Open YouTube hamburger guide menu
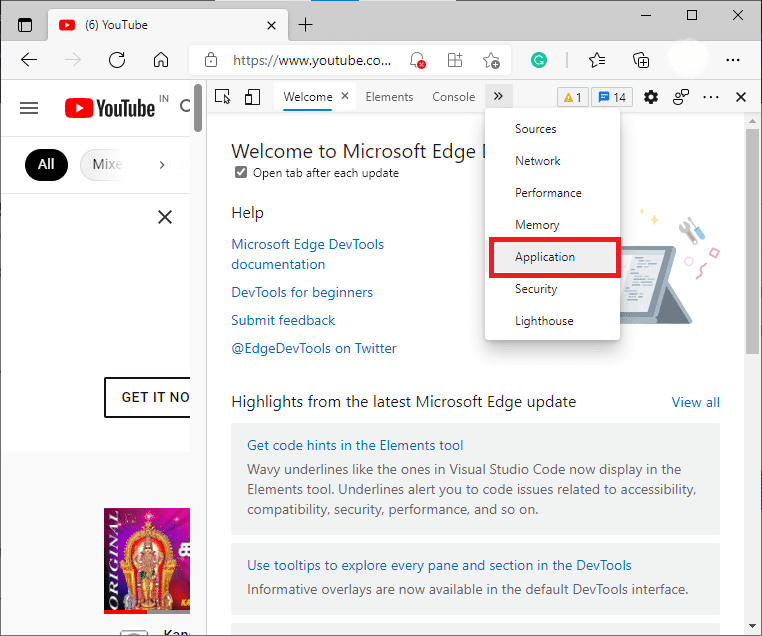Image resolution: width=762 pixels, height=636 pixels. click(29, 107)
